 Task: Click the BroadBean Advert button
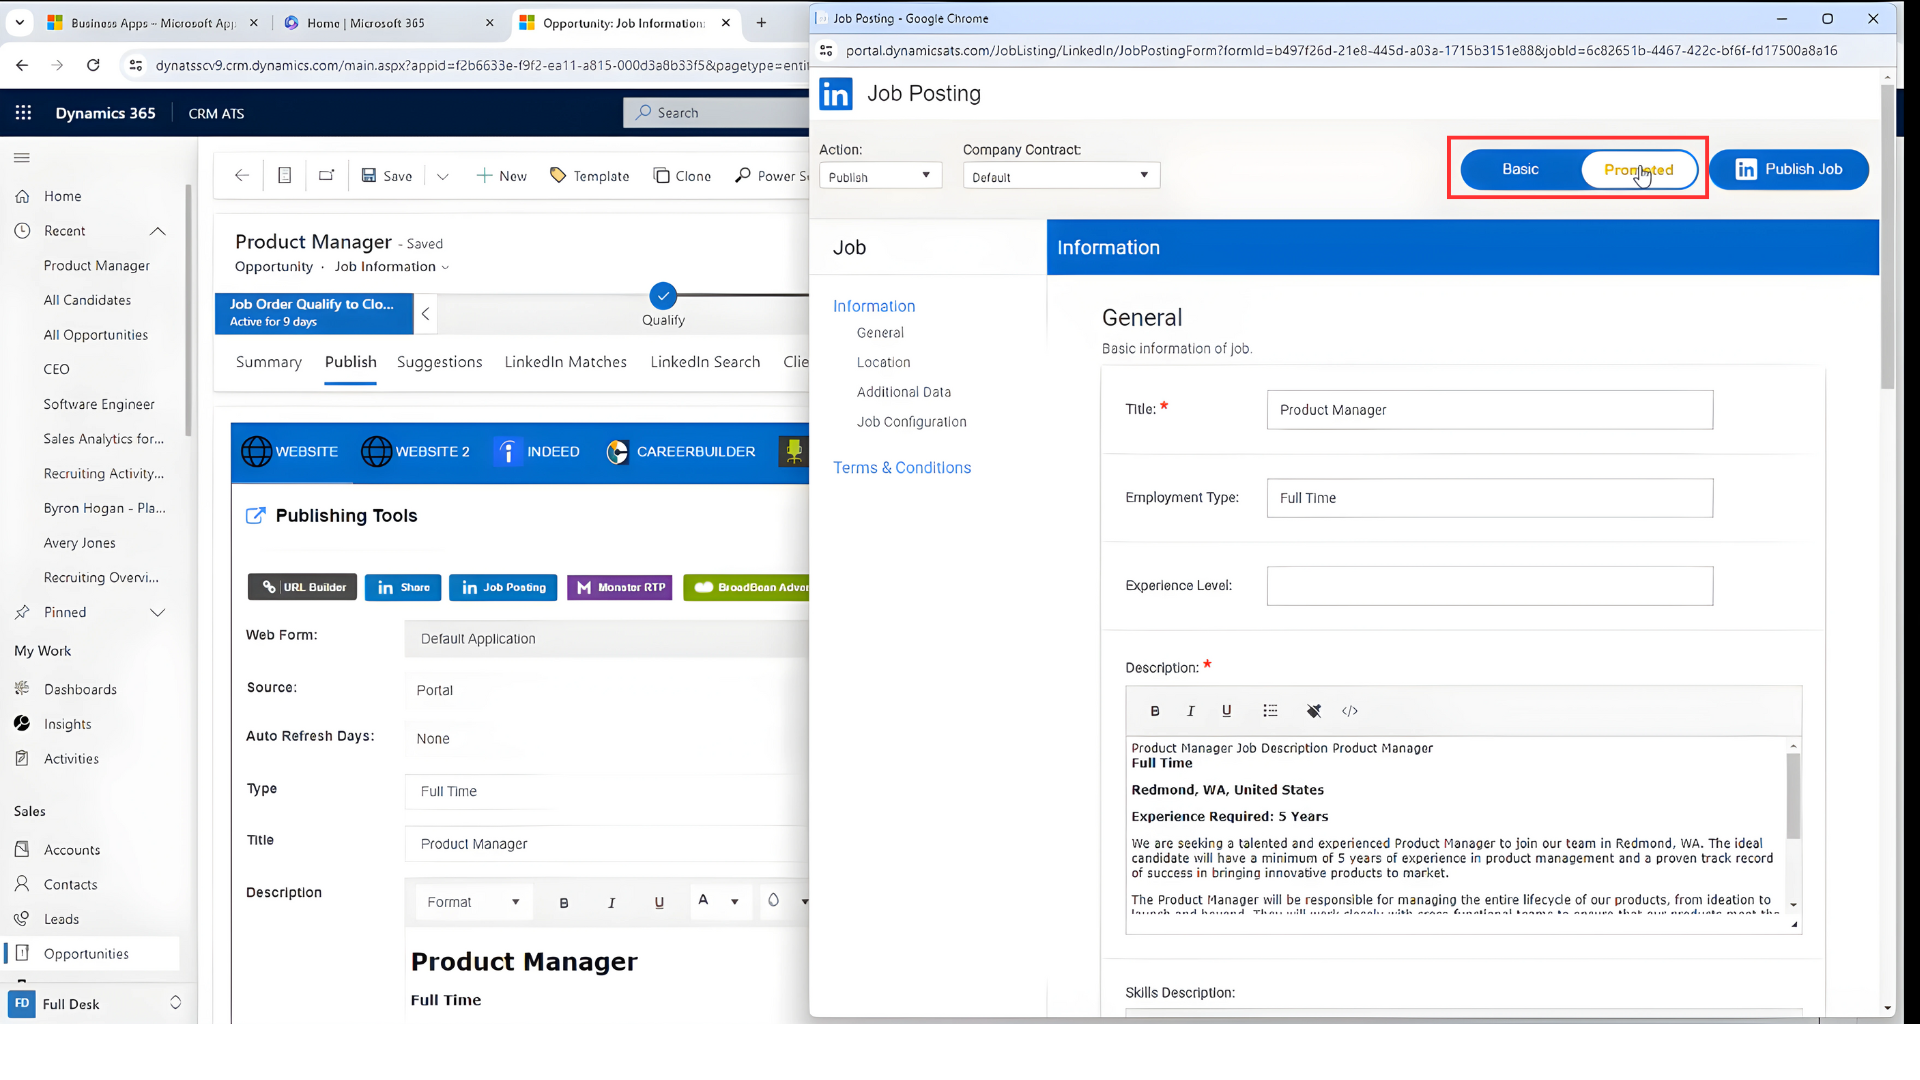(x=747, y=588)
